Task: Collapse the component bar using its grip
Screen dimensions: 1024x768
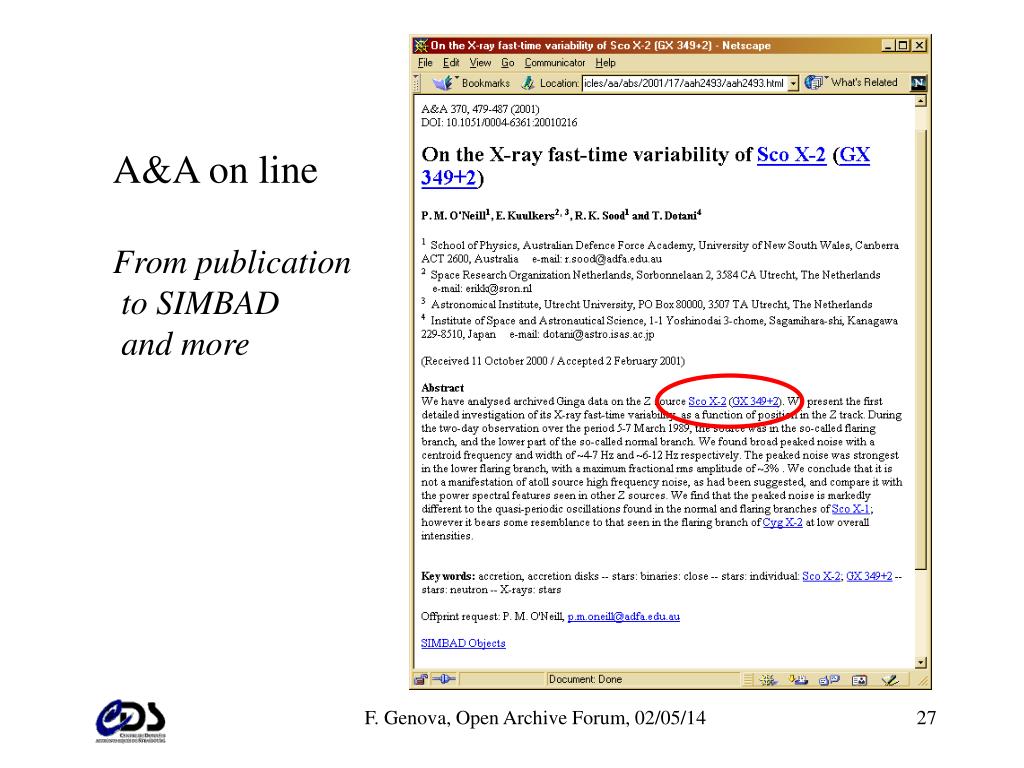Action: pos(748,680)
